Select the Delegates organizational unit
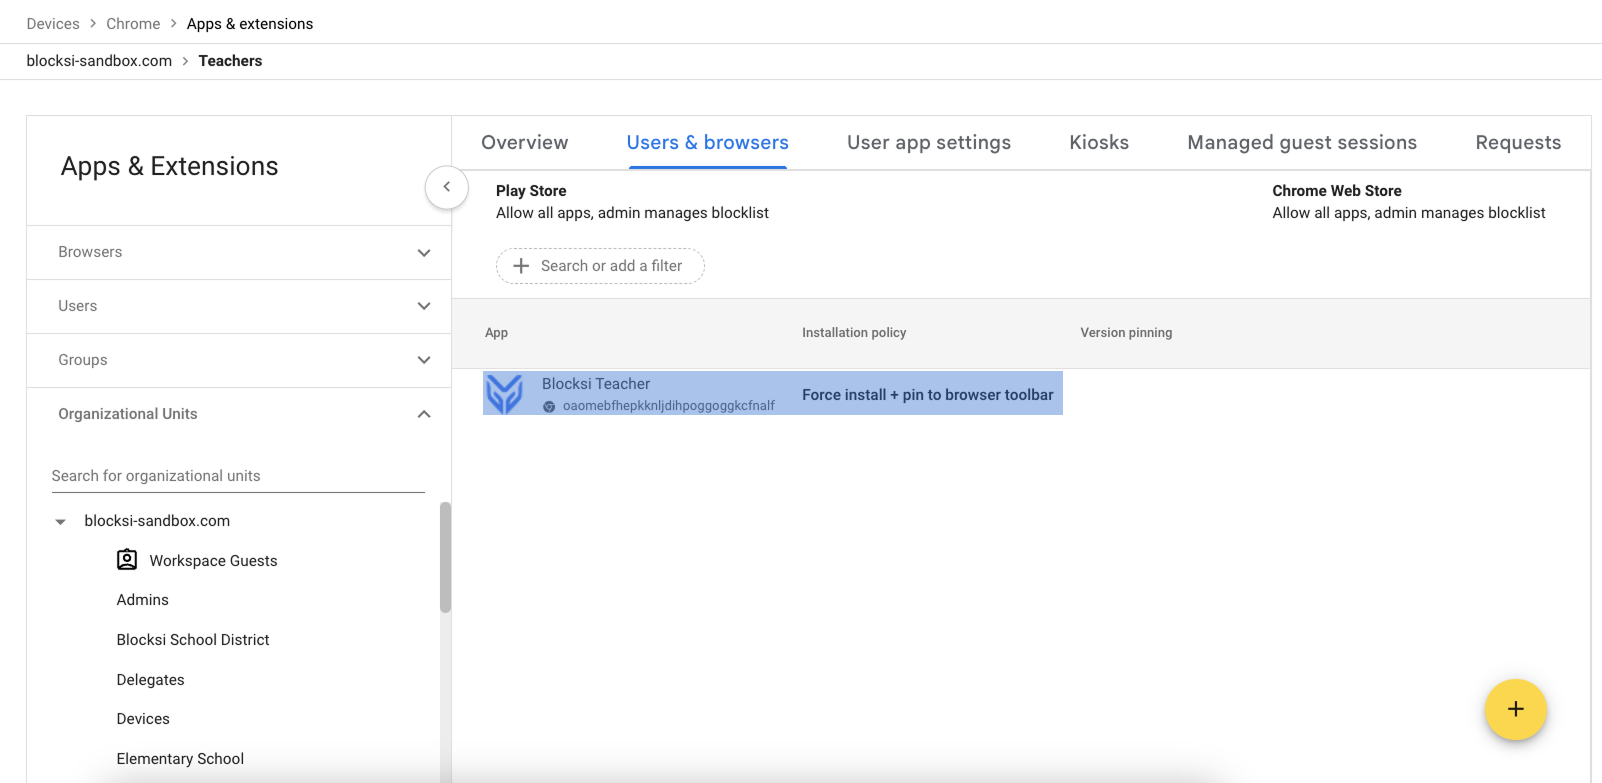 coord(150,680)
